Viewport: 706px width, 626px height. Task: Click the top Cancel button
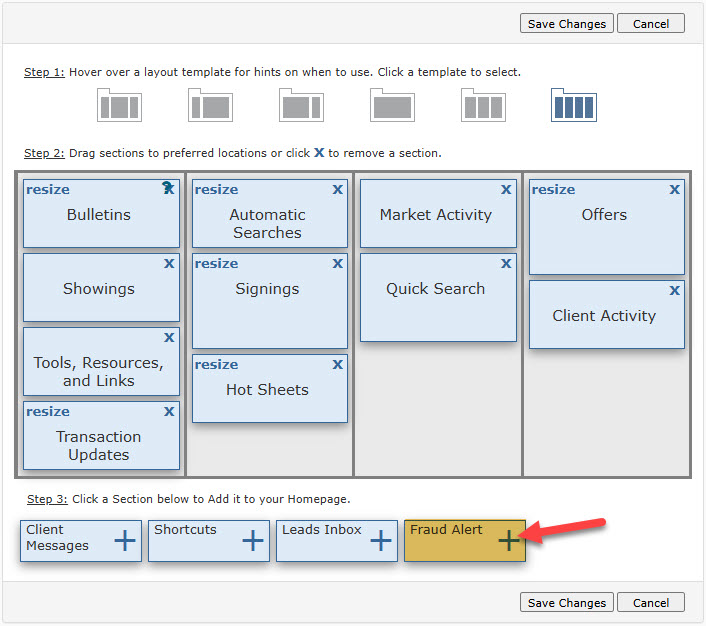[x=651, y=23]
